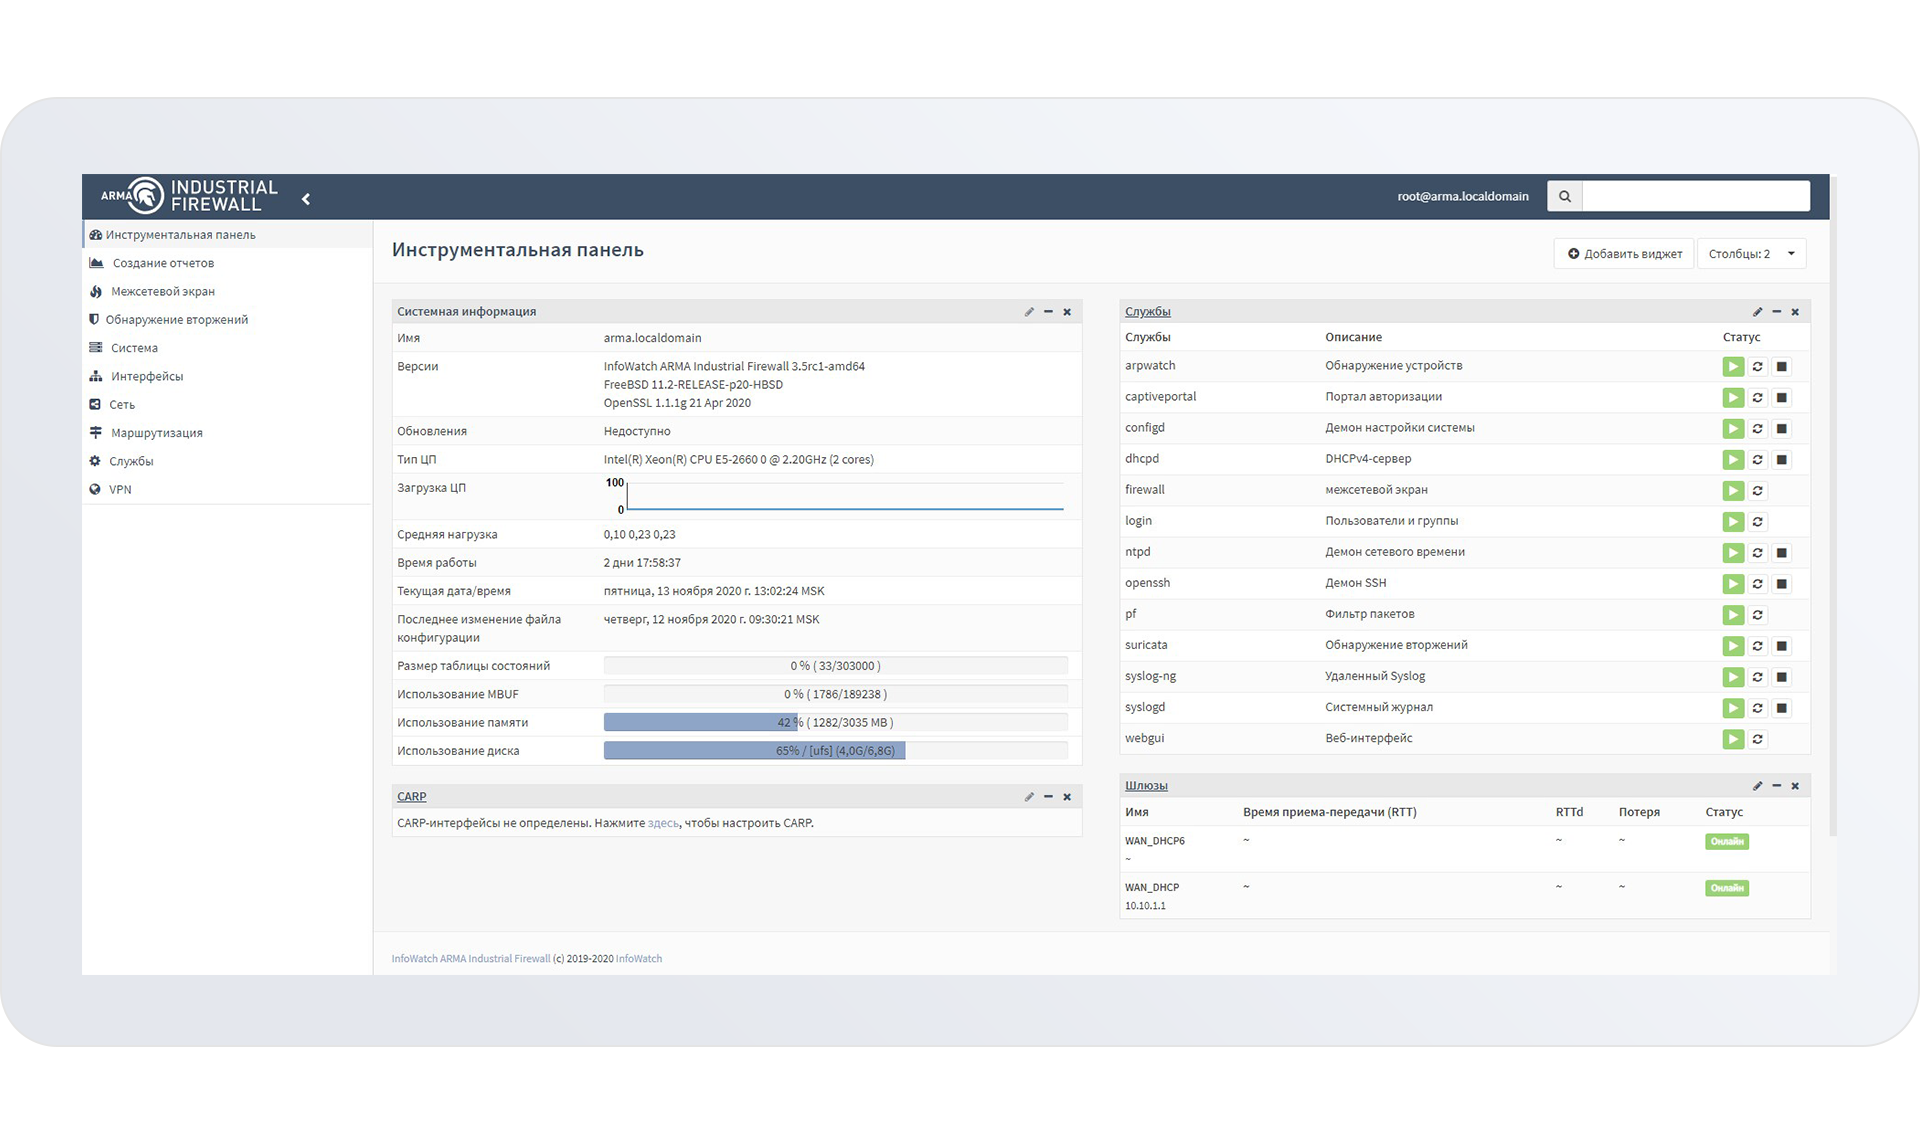Collapse the Системная информация widget
This screenshot has height=1146, width=1920.
coord(1048,312)
